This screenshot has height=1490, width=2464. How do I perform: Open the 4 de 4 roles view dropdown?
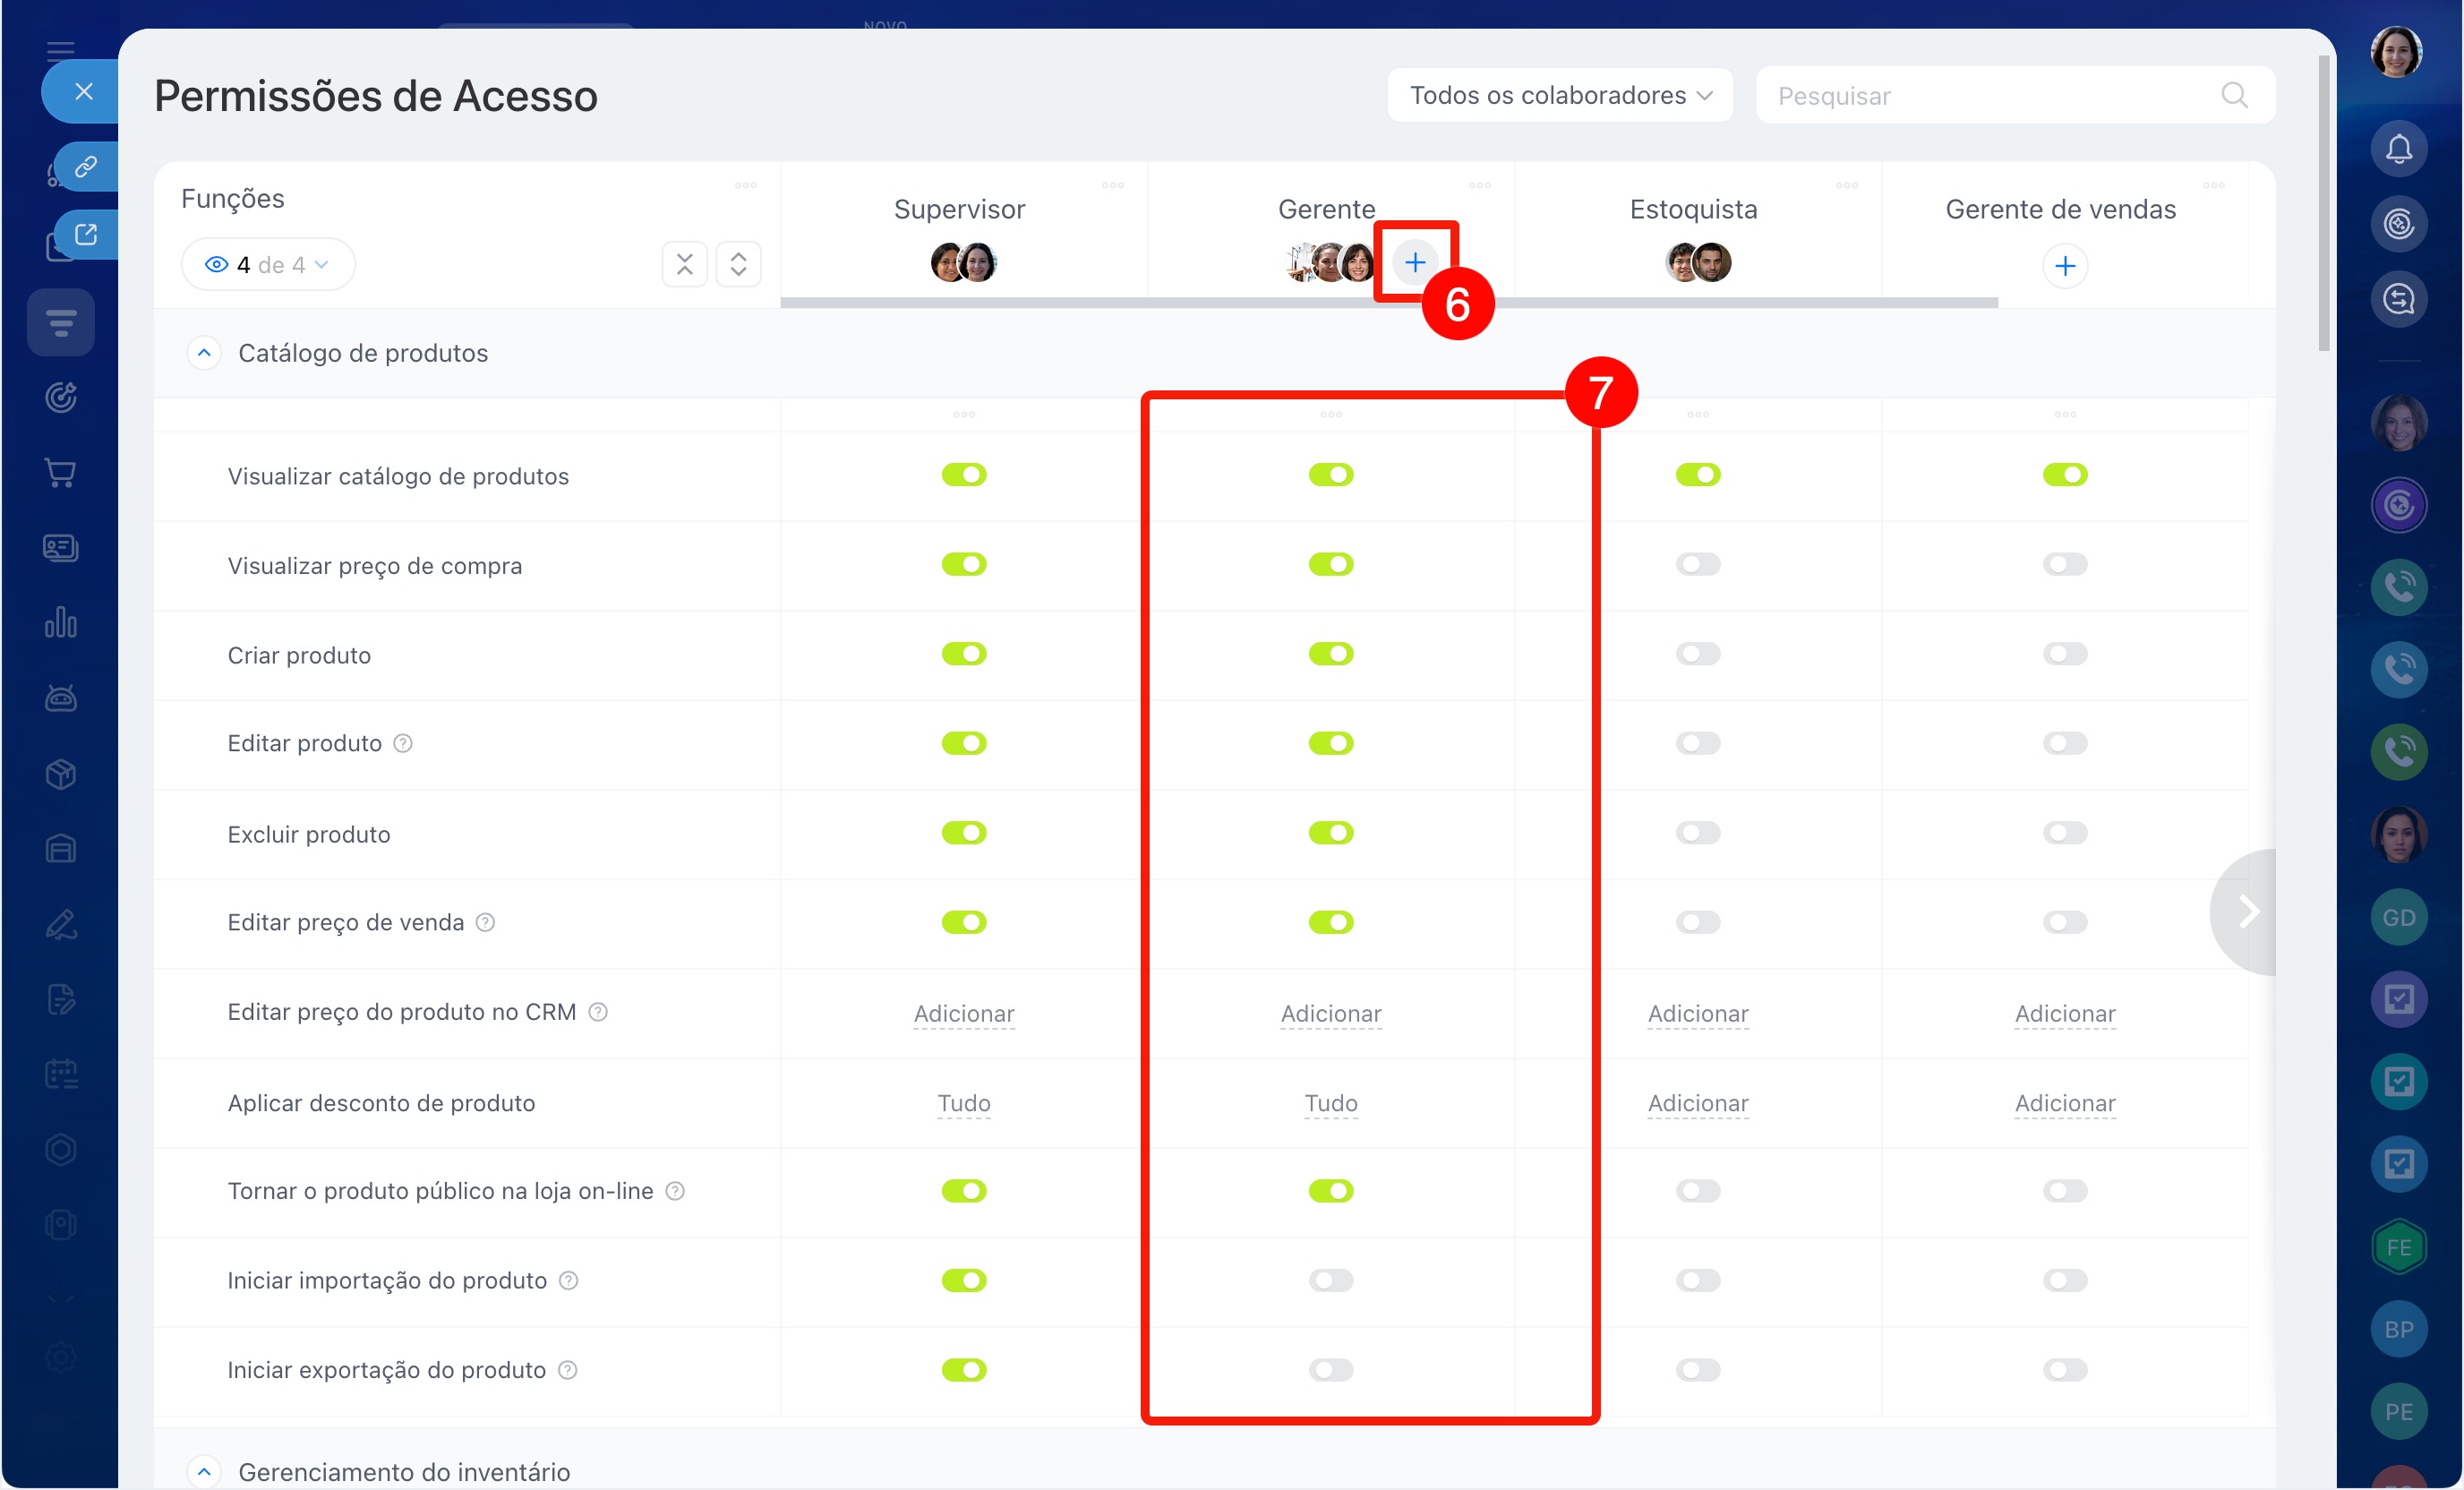point(267,265)
